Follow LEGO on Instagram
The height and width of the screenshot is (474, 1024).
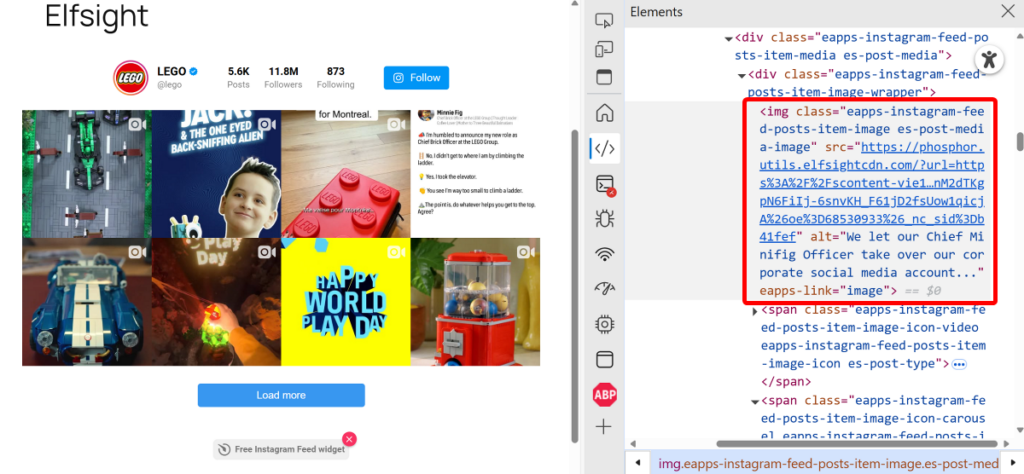tap(416, 78)
